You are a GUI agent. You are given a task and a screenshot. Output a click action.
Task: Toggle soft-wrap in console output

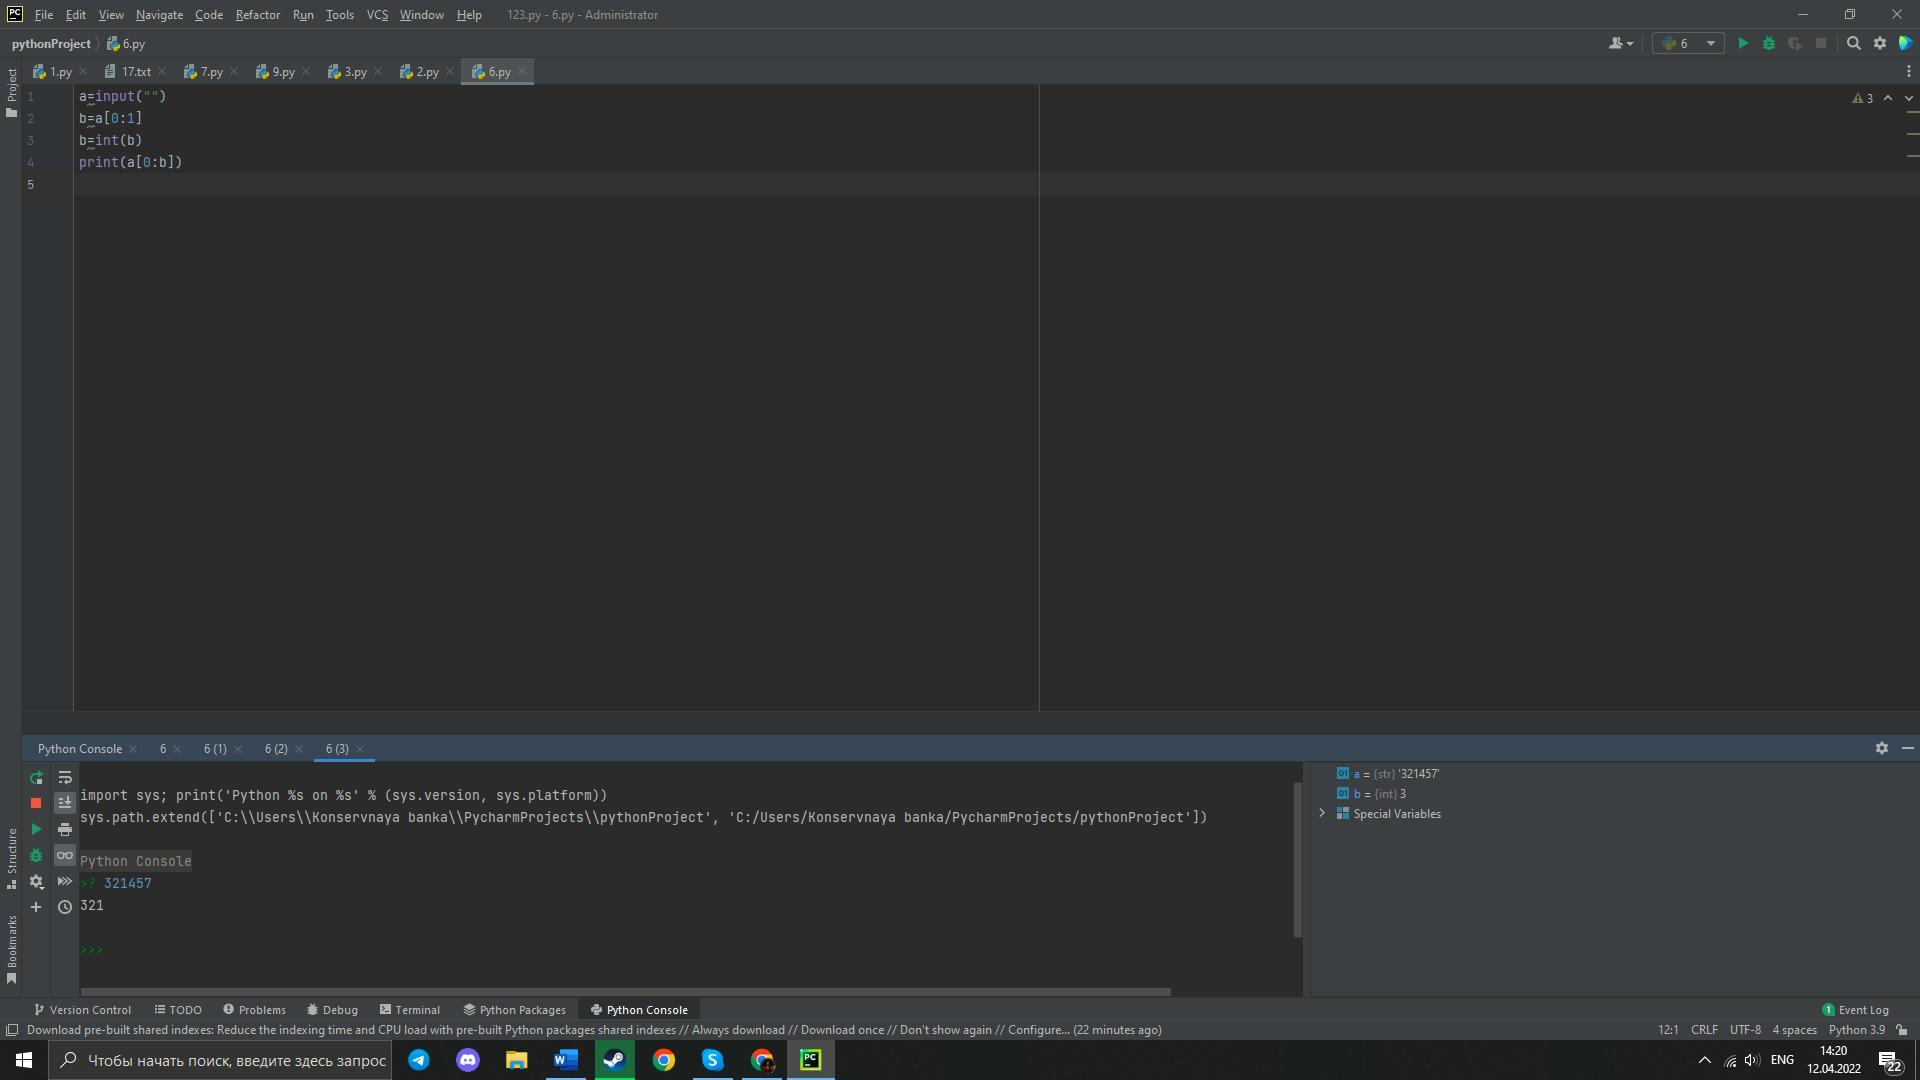[x=65, y=777]
